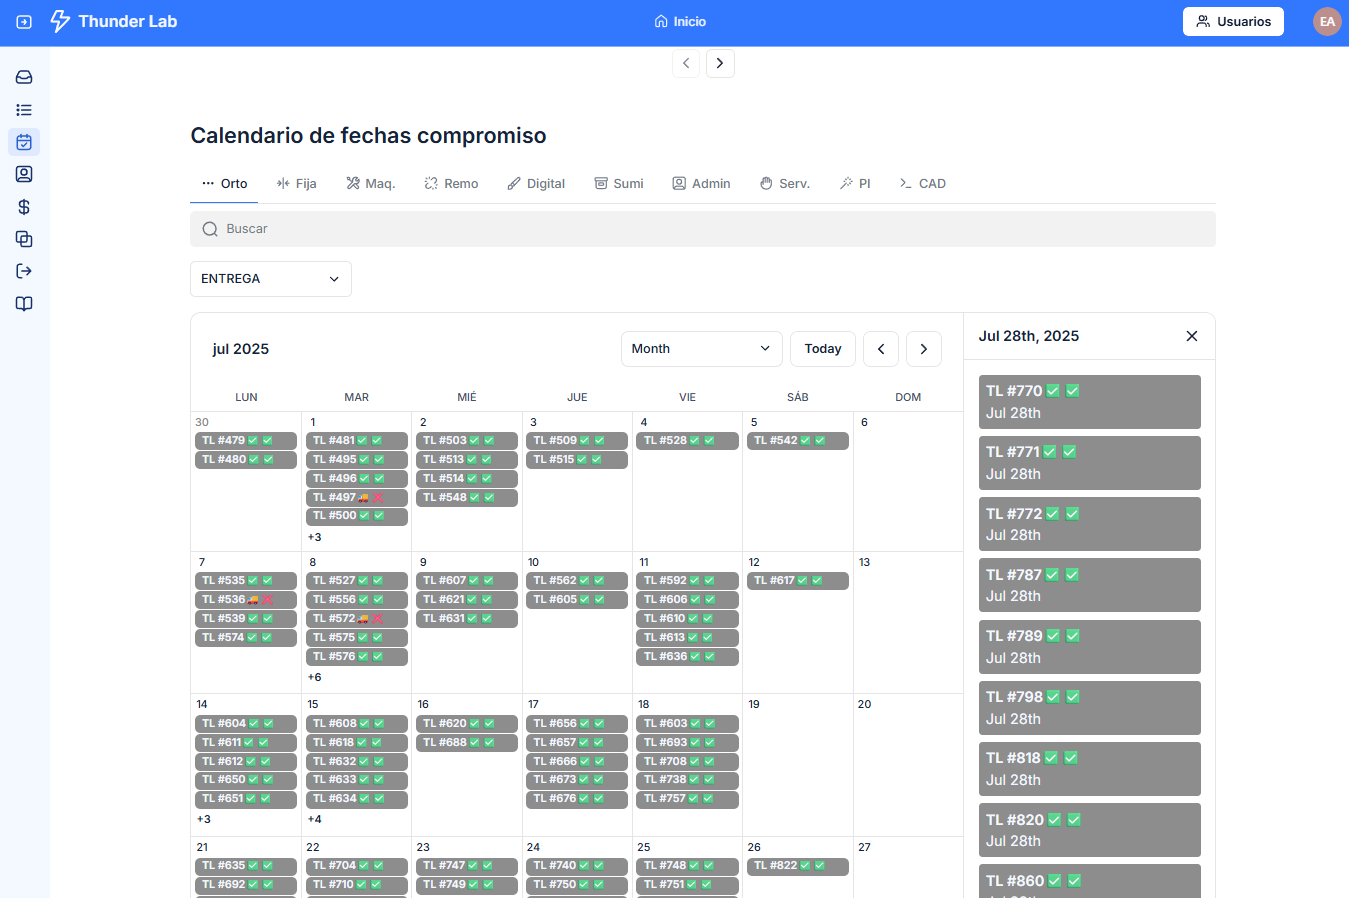
Task: Show previous month in calendar
Action: pos(881,349)
